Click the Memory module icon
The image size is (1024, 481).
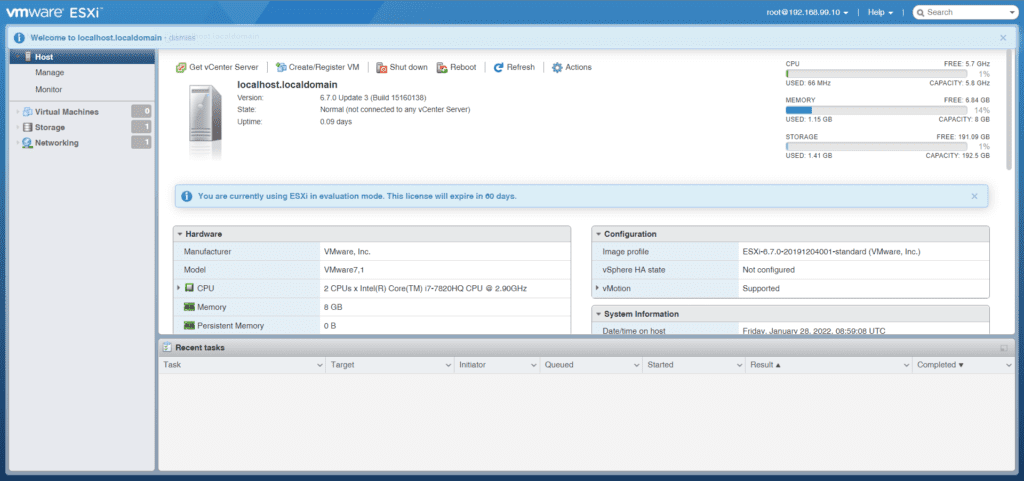point(189,307)
